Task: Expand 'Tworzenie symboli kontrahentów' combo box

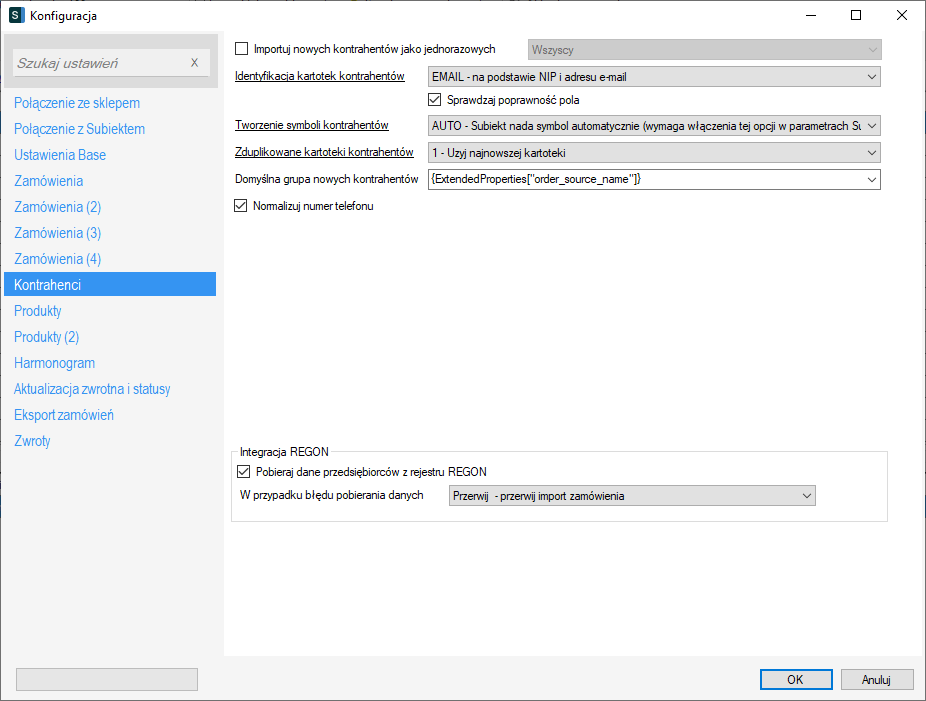Action: tap(870, 125)
